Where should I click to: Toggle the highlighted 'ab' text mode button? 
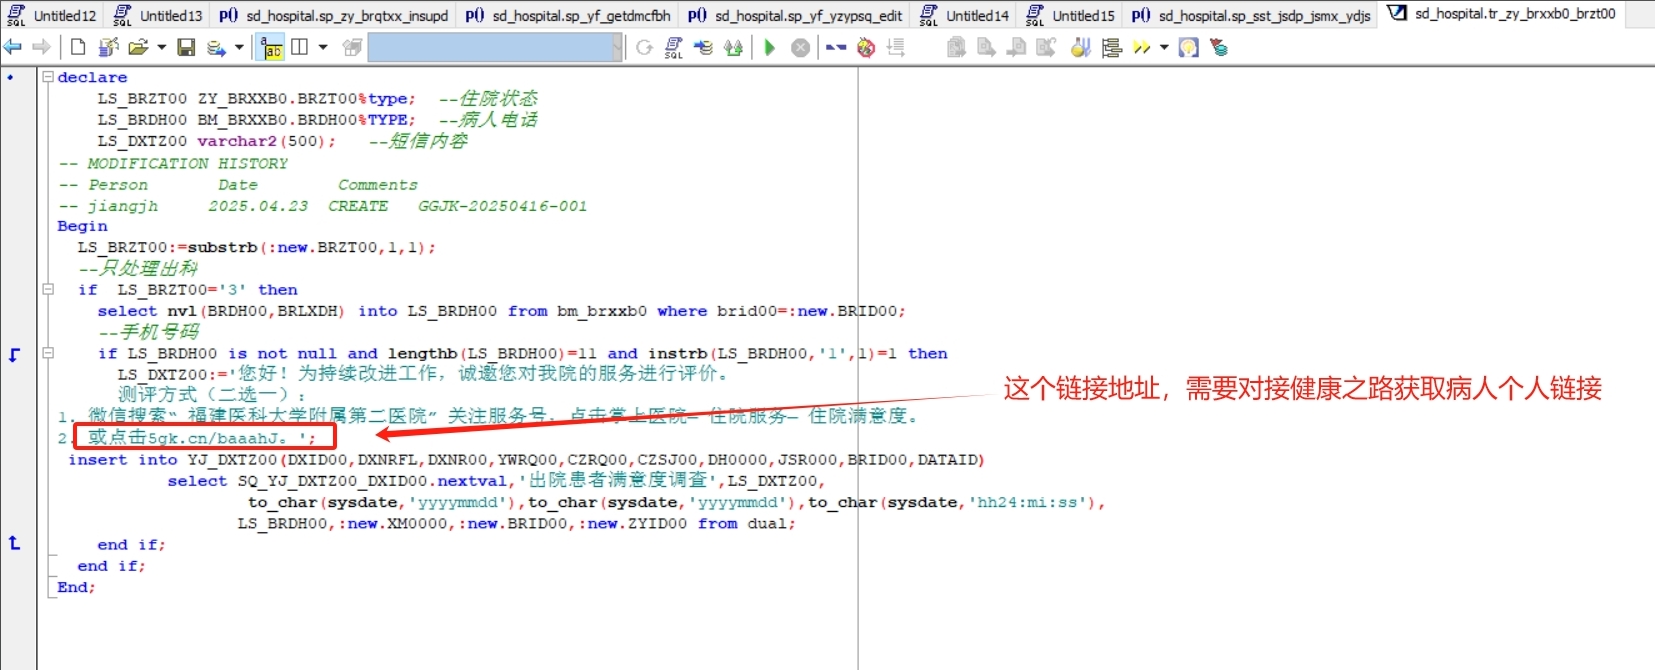point(271,47)
